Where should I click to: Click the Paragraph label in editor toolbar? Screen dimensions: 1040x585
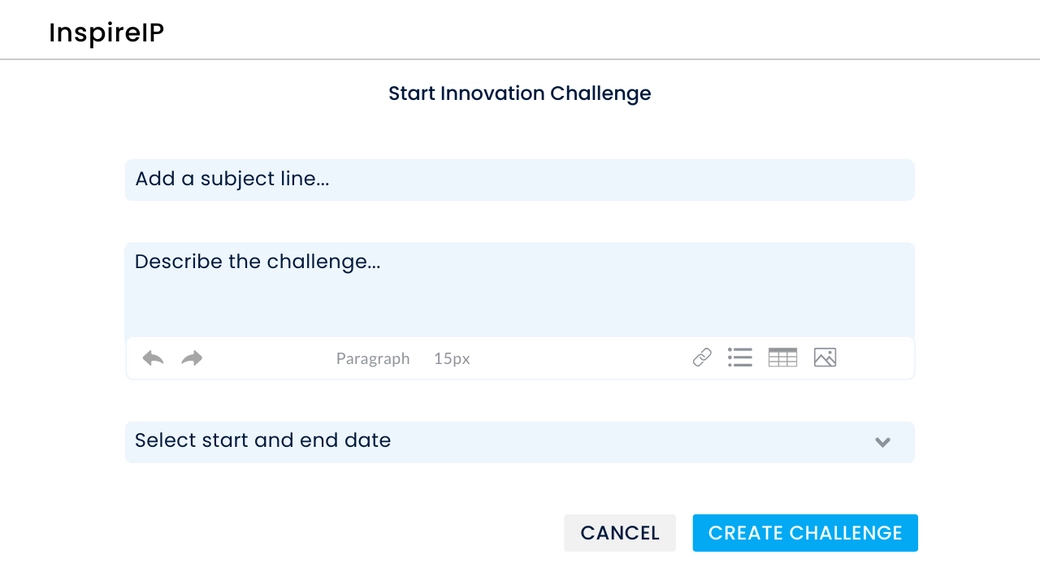(x=373, y=359)
